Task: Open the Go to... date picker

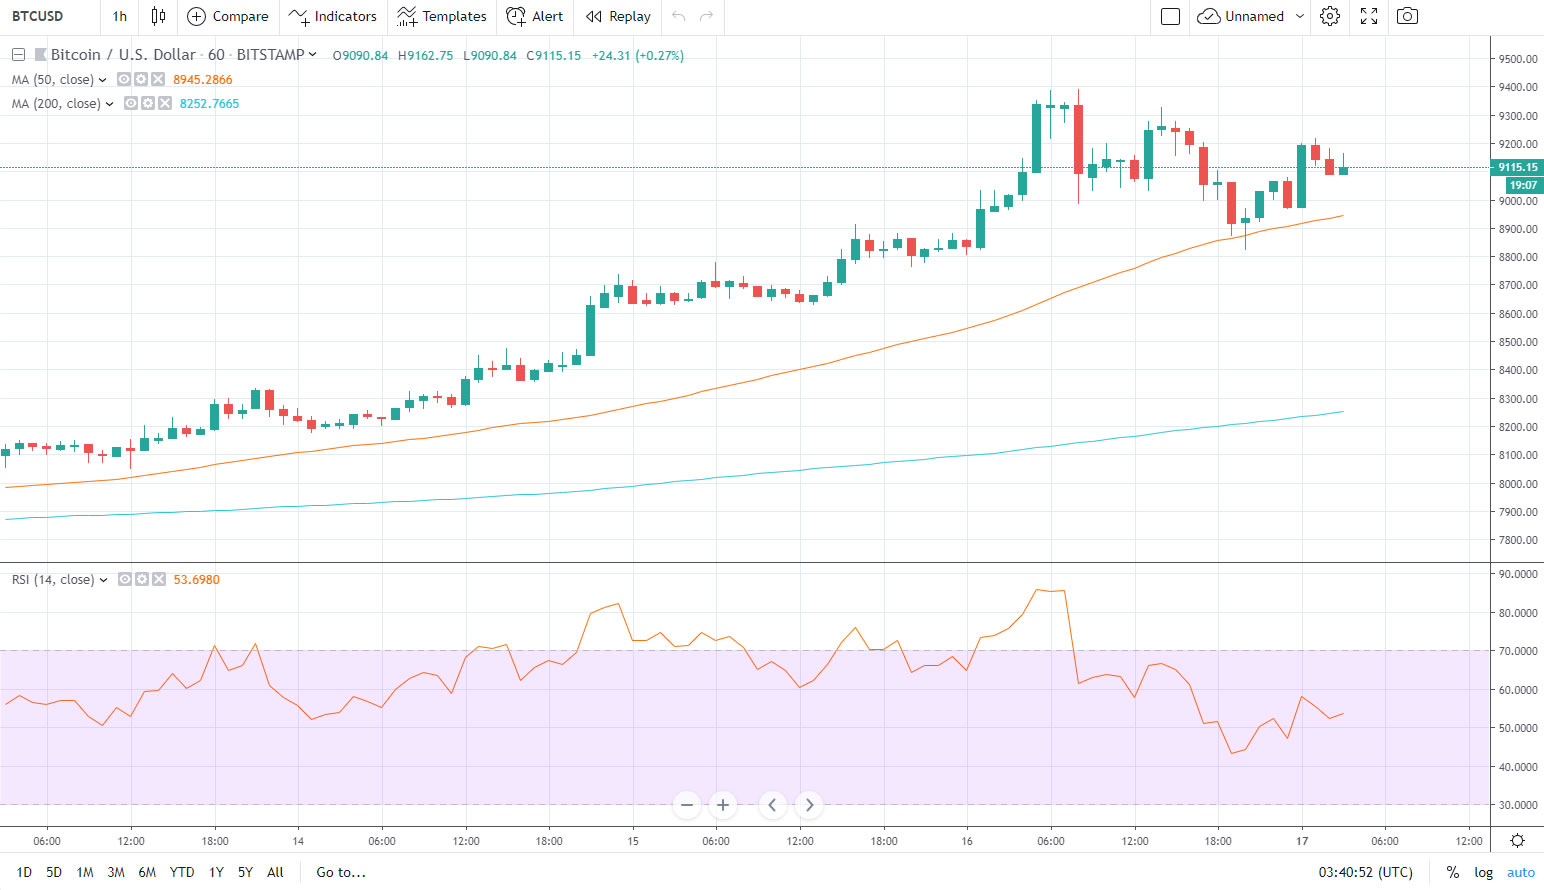Action: (x=341, y=872)
